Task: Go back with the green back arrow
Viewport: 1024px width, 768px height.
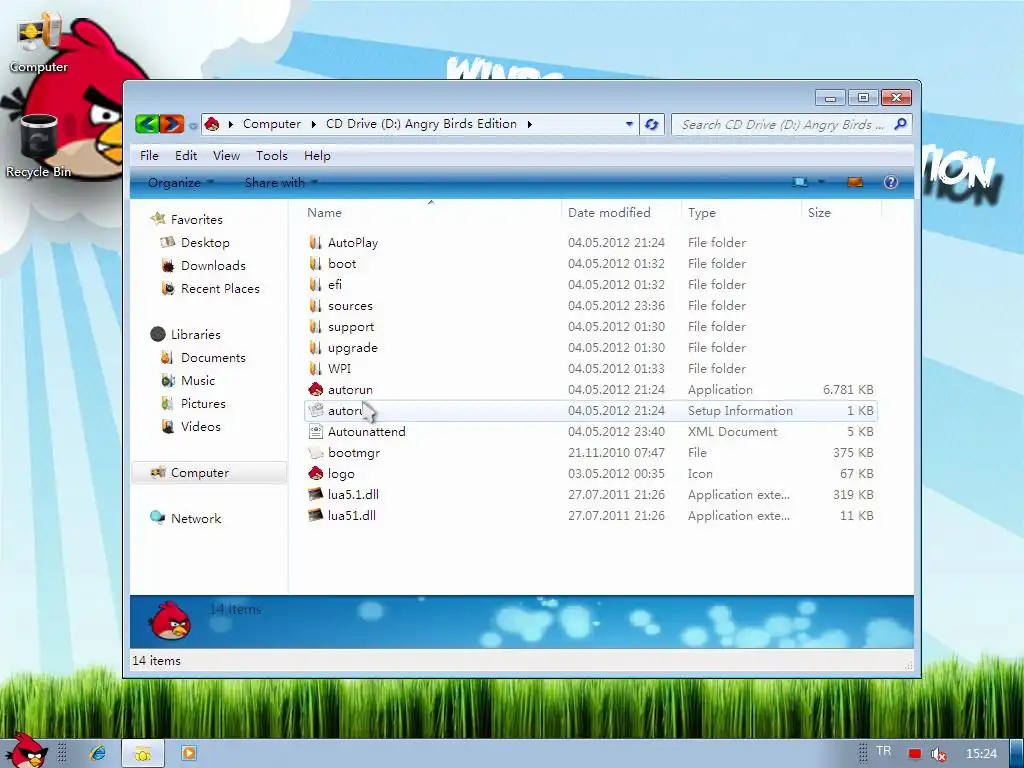Action: click(148, 123)
